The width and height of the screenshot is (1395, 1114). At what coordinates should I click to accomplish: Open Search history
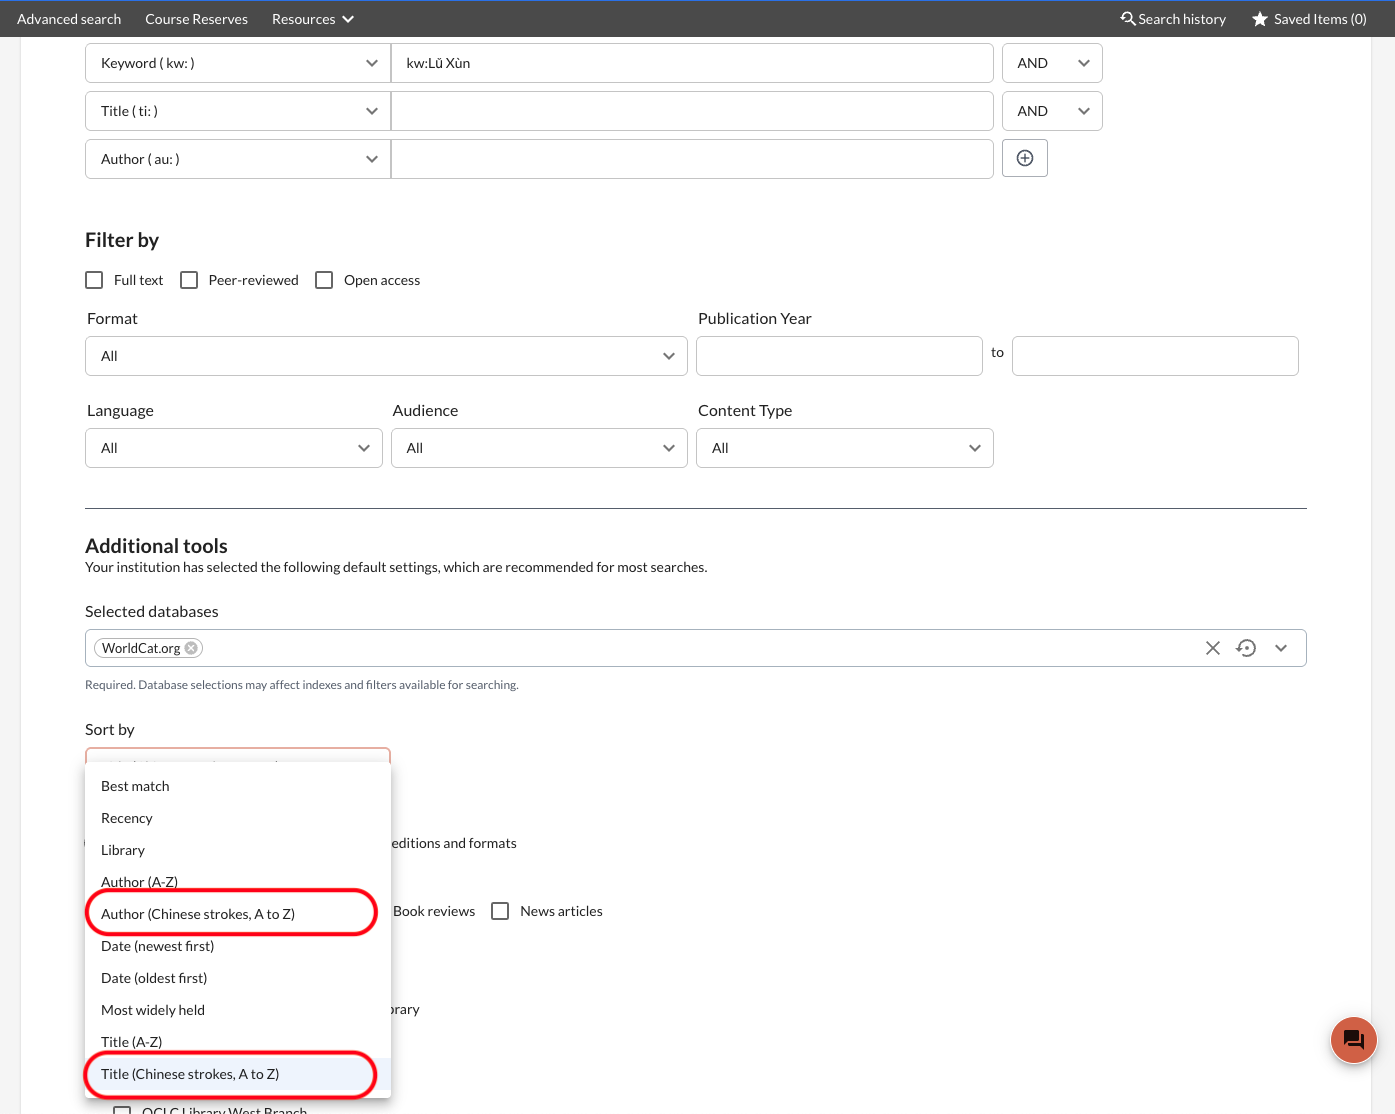point(1173,19)
